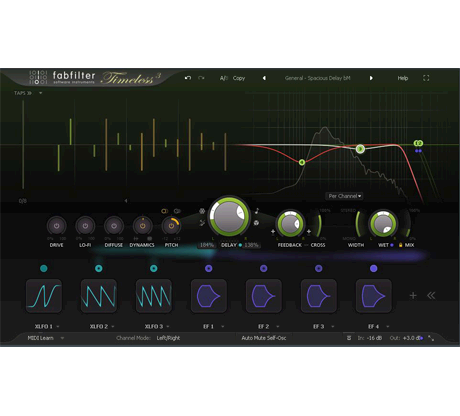Collapse modulation section with double-chevron
This screenshot has width=460, height=416.
(x=431, y=295)
